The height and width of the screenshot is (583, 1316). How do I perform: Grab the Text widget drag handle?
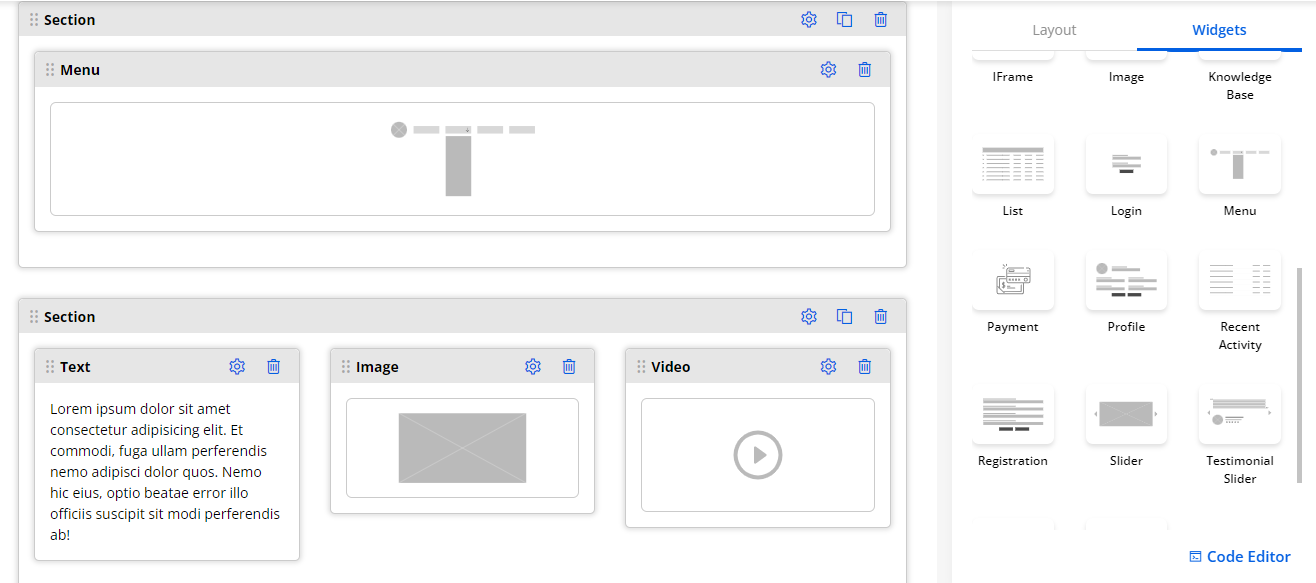tap(50, 367)
